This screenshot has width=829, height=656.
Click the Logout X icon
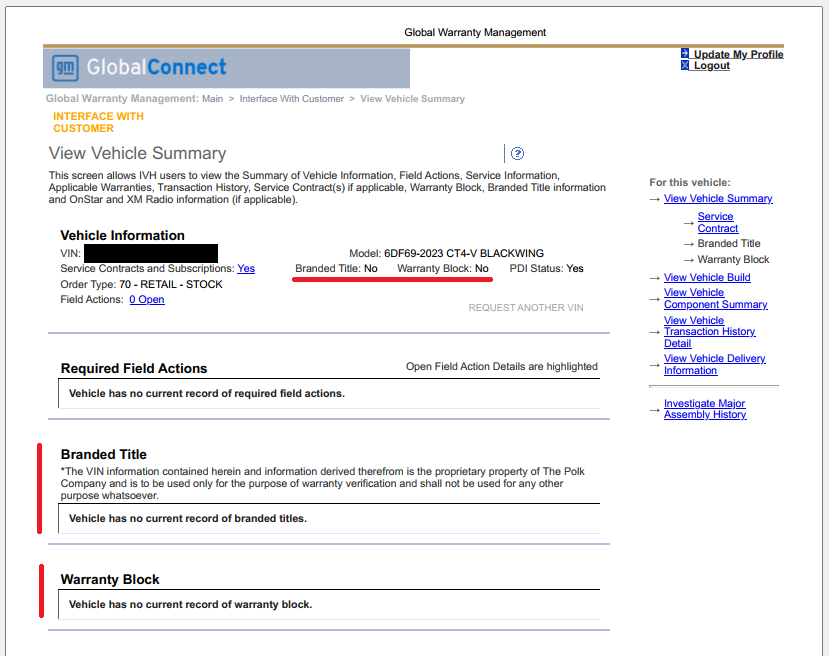685,65
